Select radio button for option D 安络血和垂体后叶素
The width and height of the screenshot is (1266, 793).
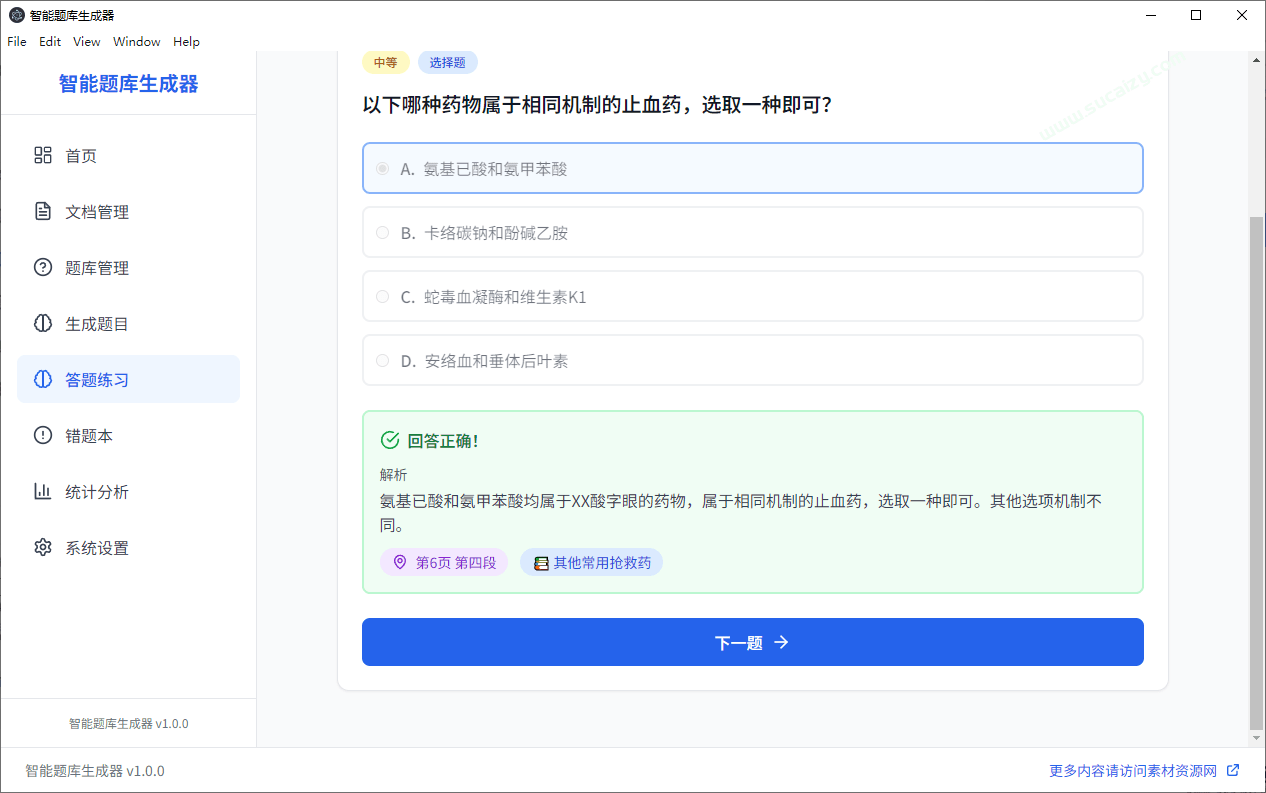point(382,361)
